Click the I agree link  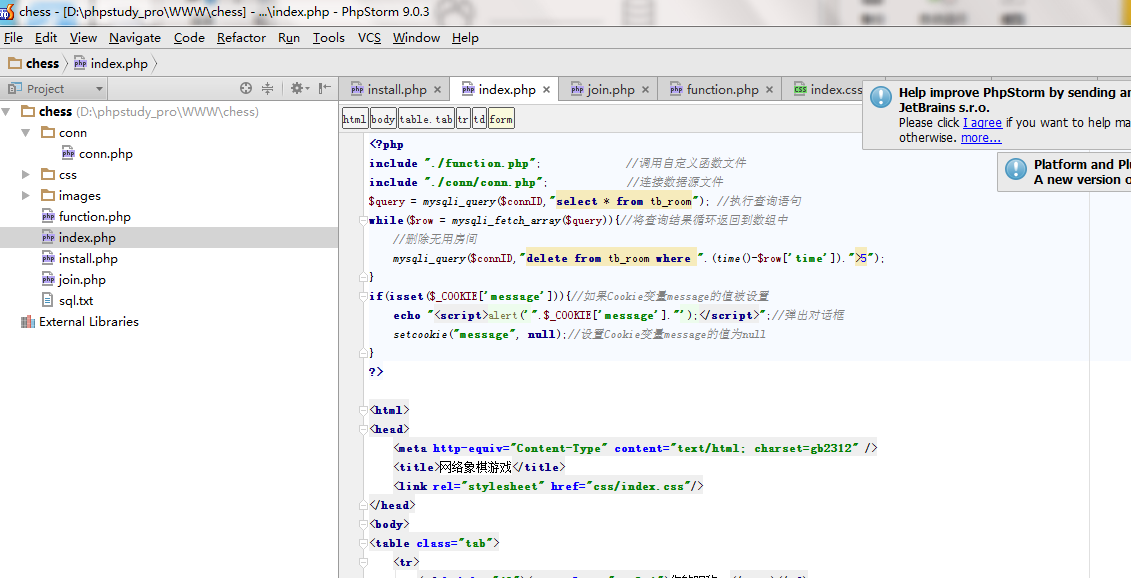point(982,123)
